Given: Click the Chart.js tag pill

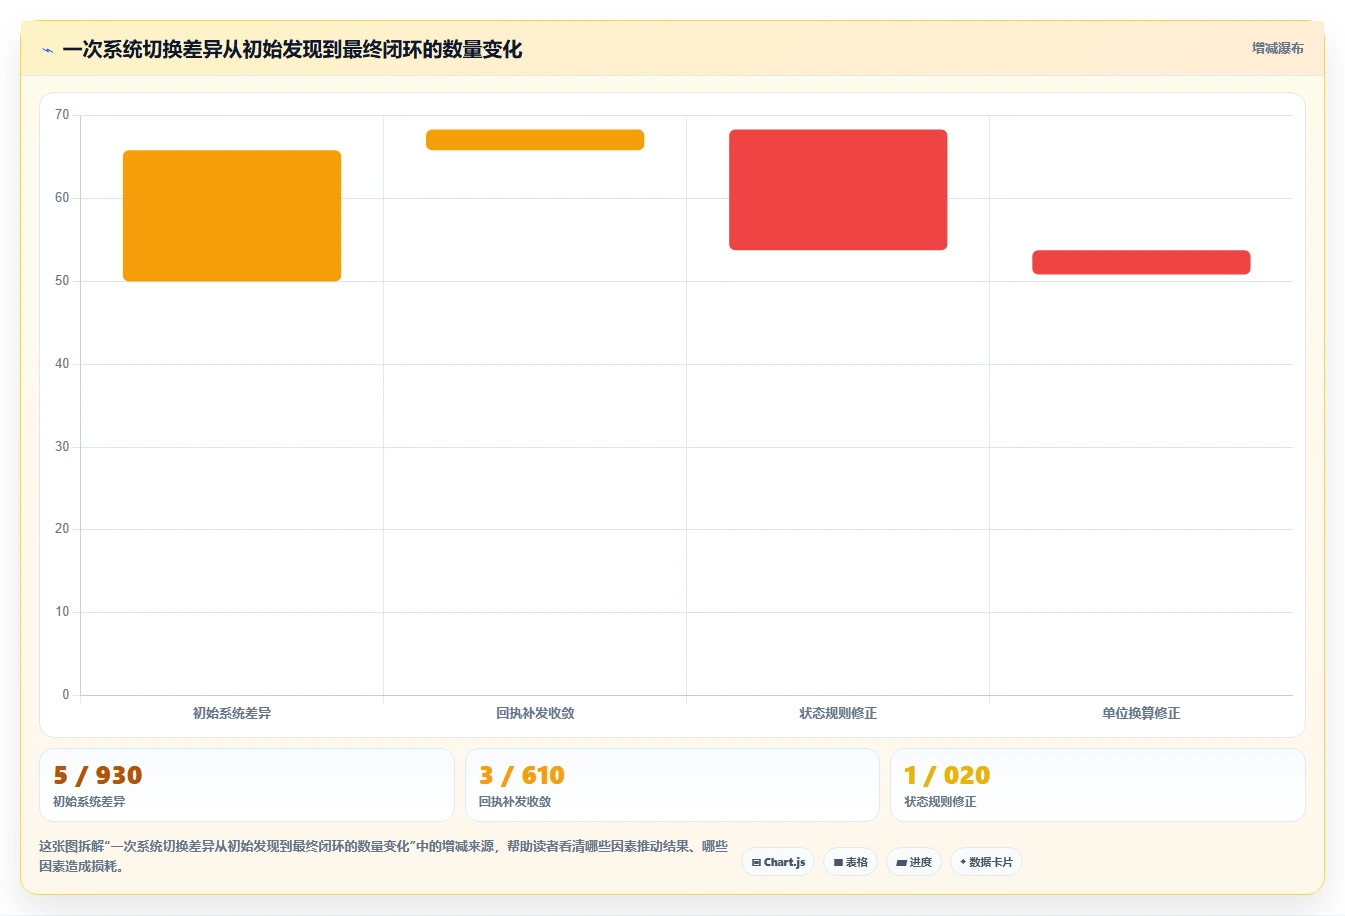Looking at the screenshot, I should tap(778, 862).
